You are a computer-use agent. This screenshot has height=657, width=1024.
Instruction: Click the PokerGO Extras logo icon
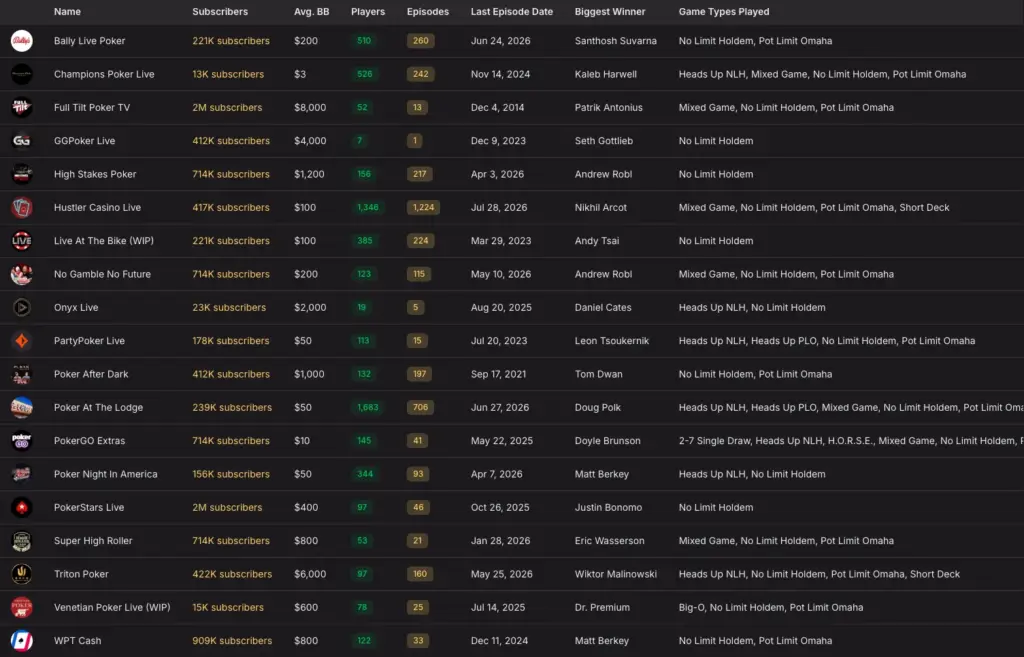click(x=22, y=440)
